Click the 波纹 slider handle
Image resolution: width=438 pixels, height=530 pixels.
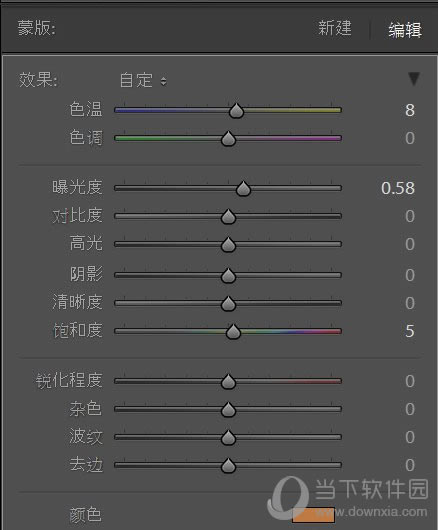[x=228, y=438]
